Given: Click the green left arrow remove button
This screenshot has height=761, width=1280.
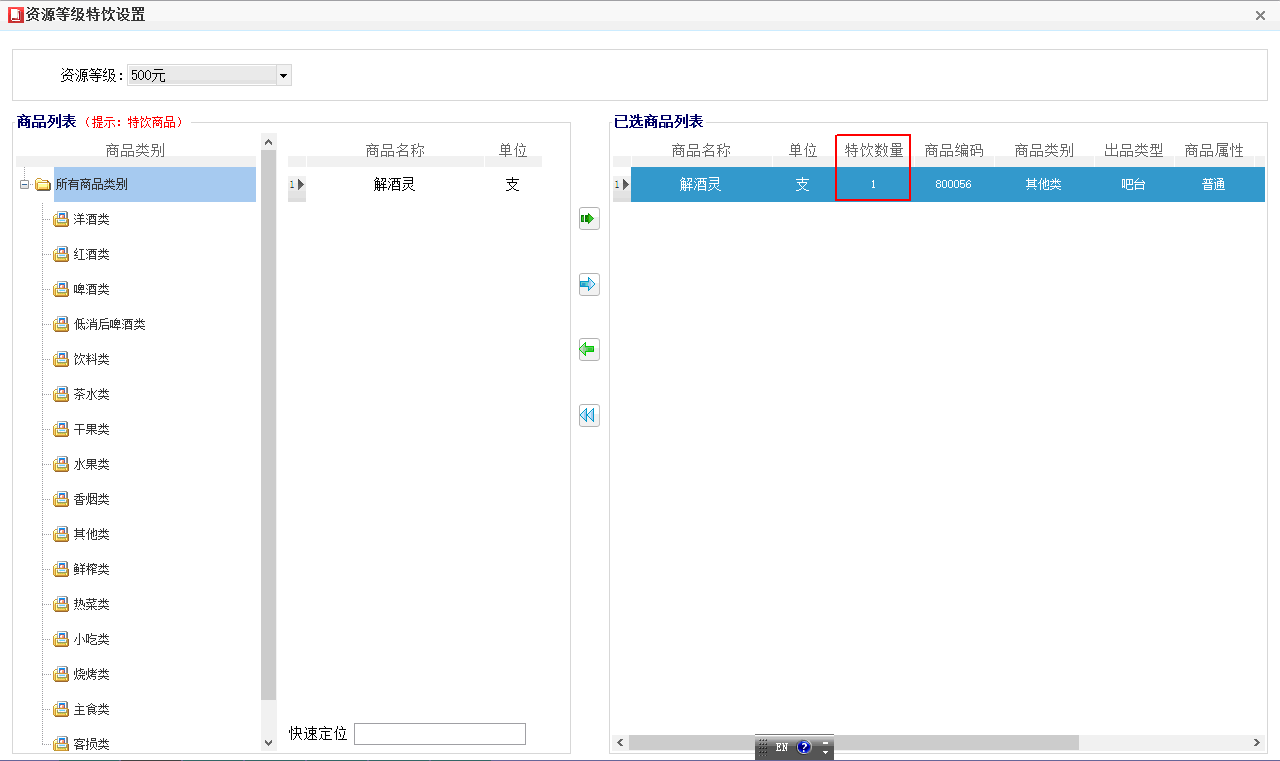Looking at the screenshot, I should click(589, 350).
